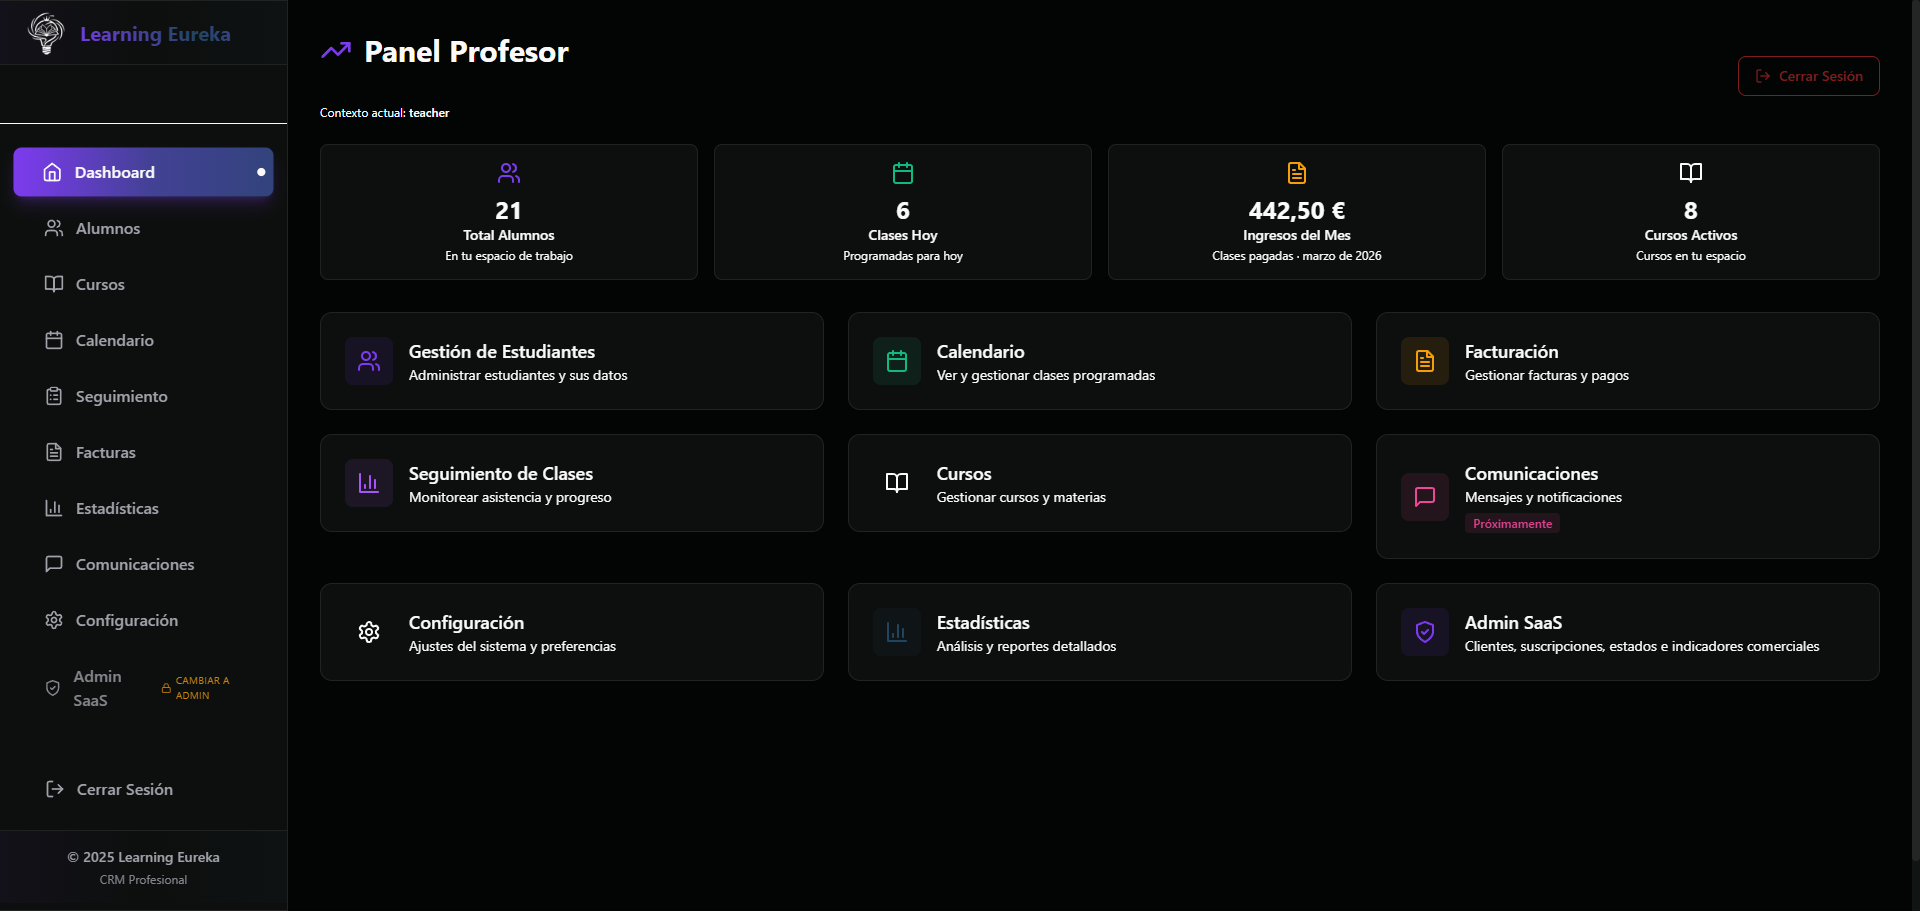The height and width of the screenshot is (911, 1920).
Task: Click the Comunicaciones chat icon in sidebar
Action: [x=54, y=564]
